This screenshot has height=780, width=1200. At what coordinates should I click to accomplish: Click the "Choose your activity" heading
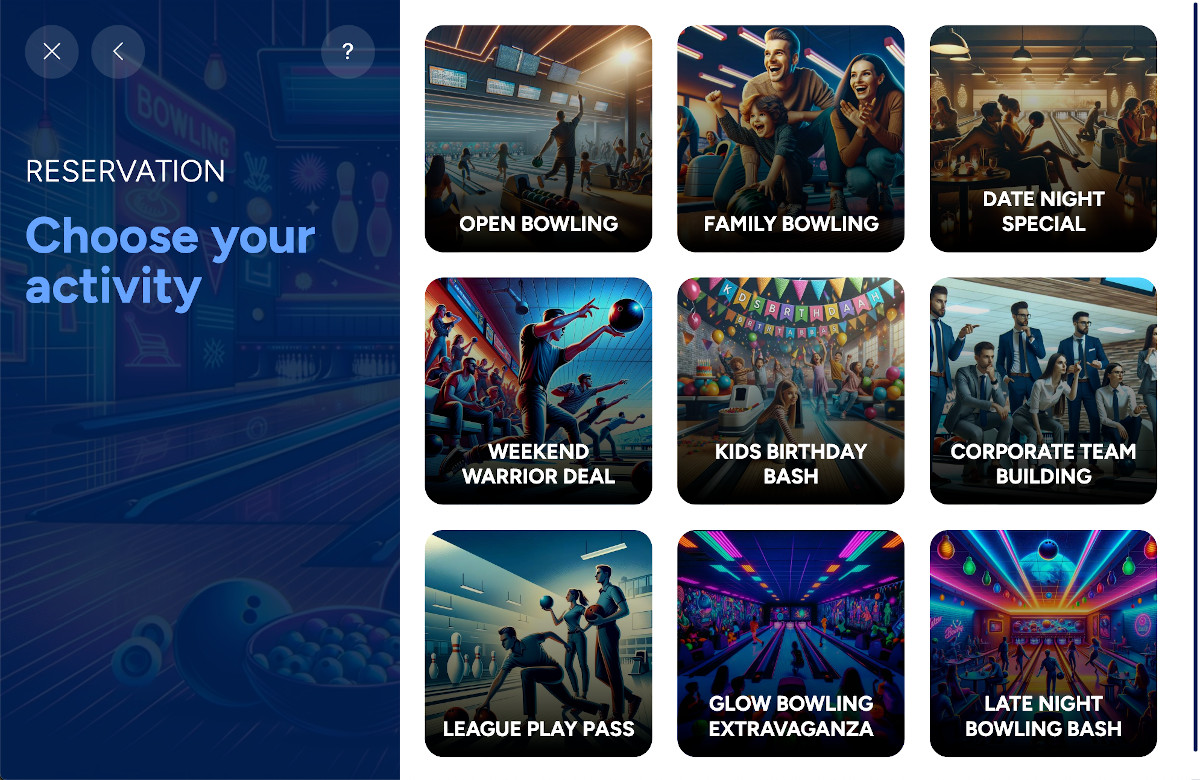170,261
